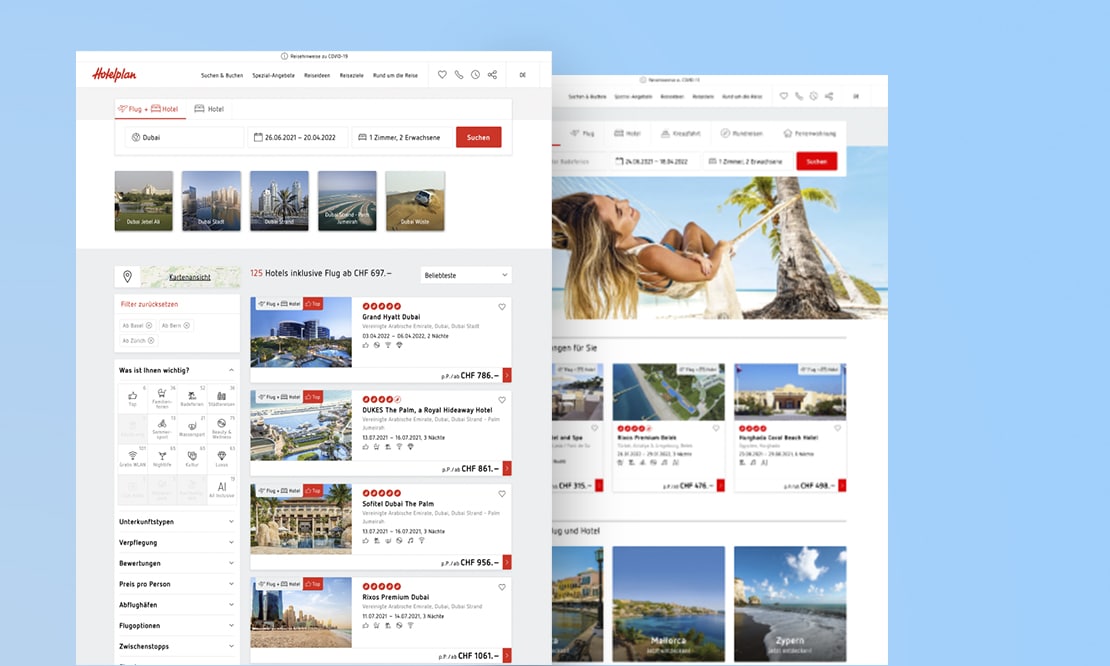This screenshot has width=1110, height=666.
Task: Favorite Hurghada Coral Beach Hotel in the back window
Action: (x=837, y=428)
